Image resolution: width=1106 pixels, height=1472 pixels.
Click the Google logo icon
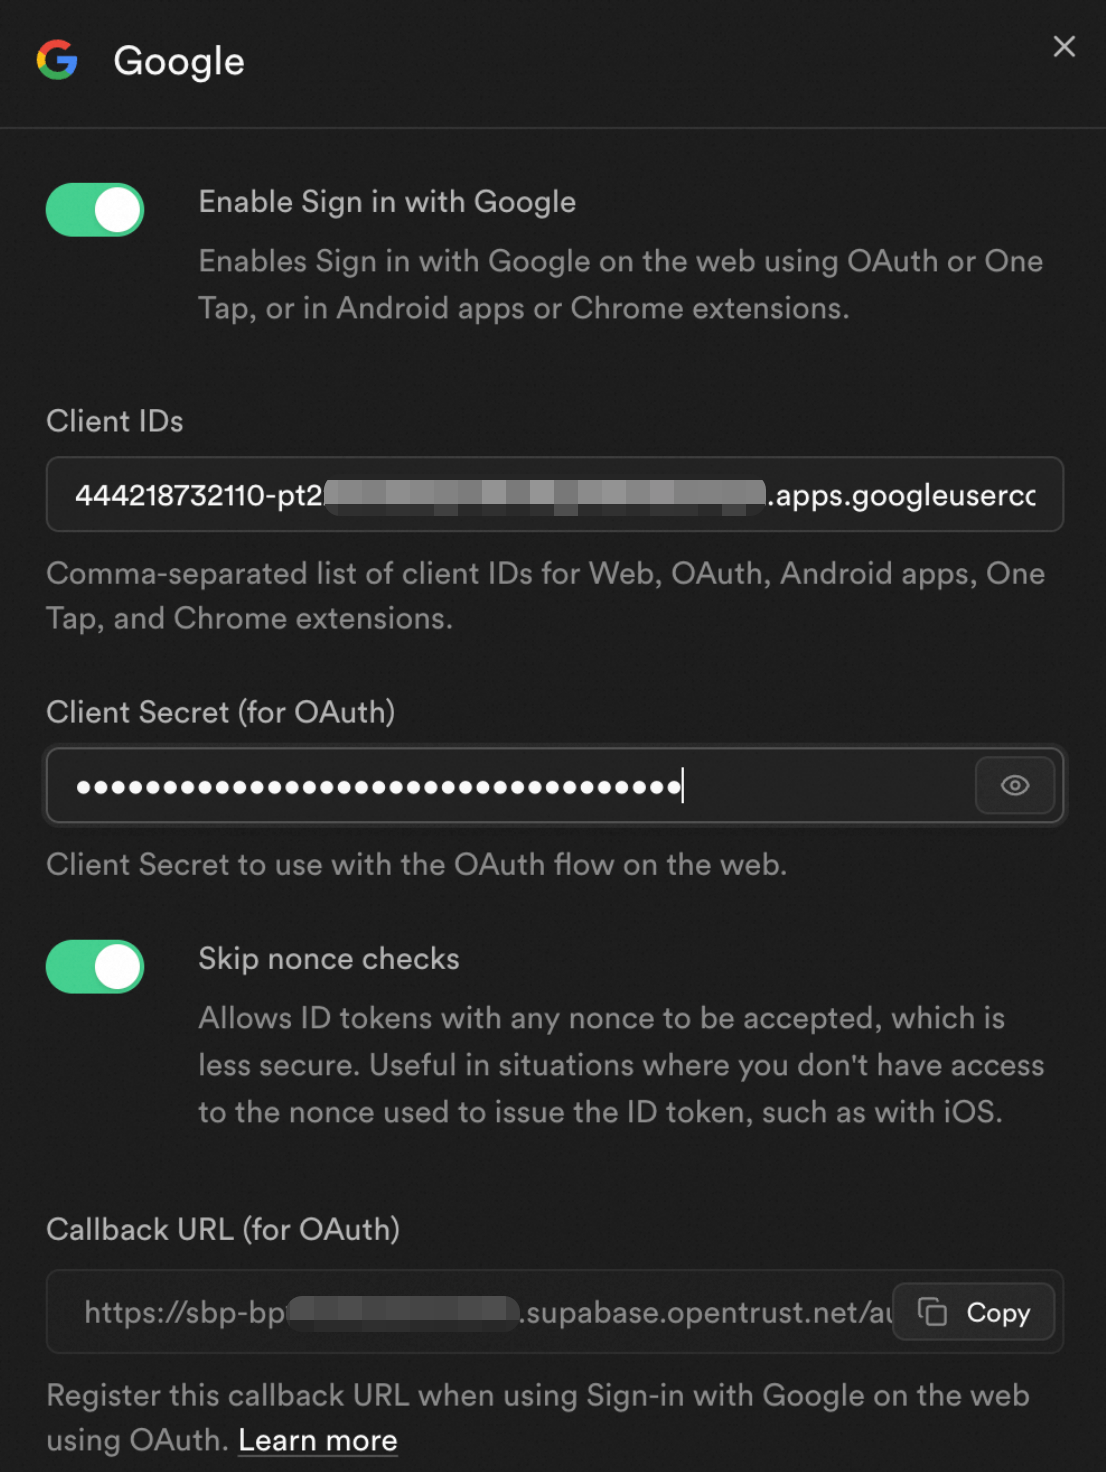57,60
